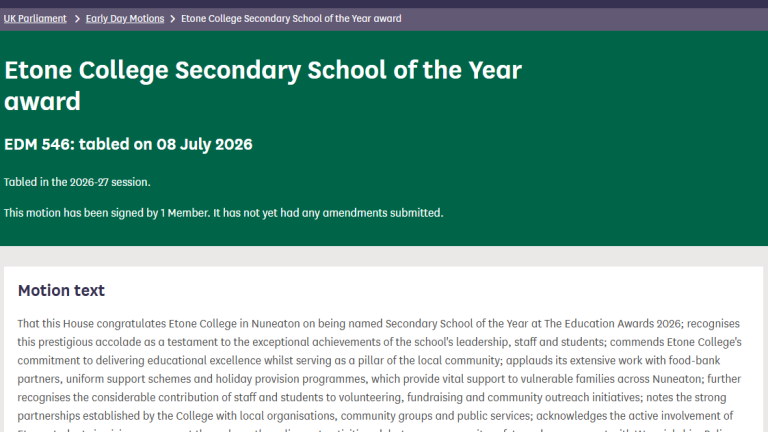Click the motion line starting with partners, uniform support
This screenshot has height=432, width=768.
click(379, 379)
